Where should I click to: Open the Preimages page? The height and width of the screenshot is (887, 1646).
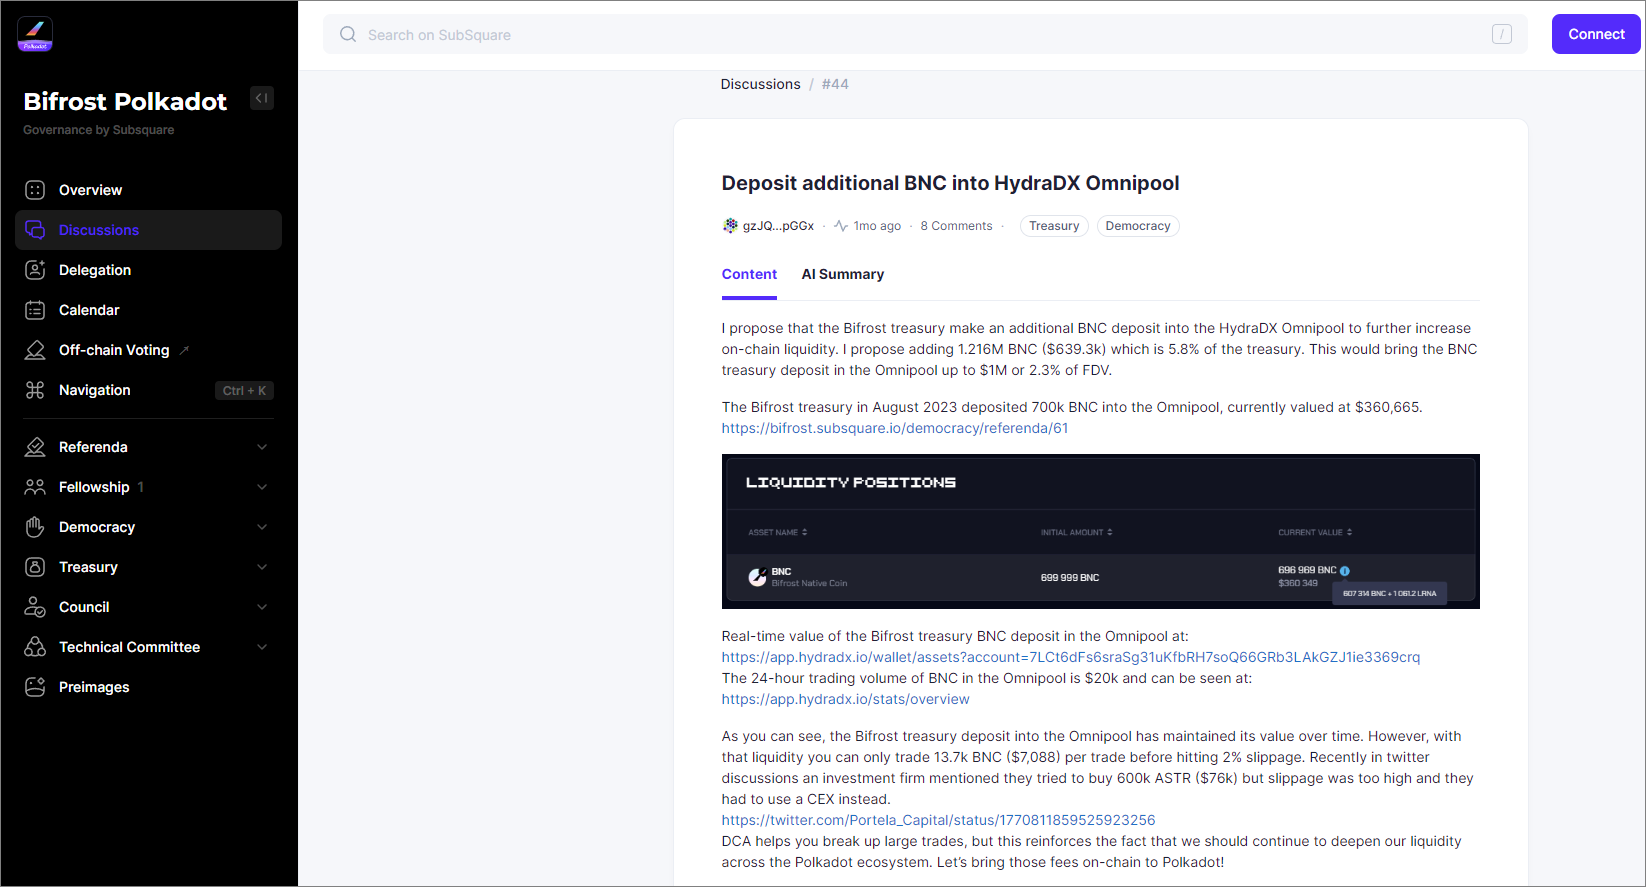click(x=148, y=687)
